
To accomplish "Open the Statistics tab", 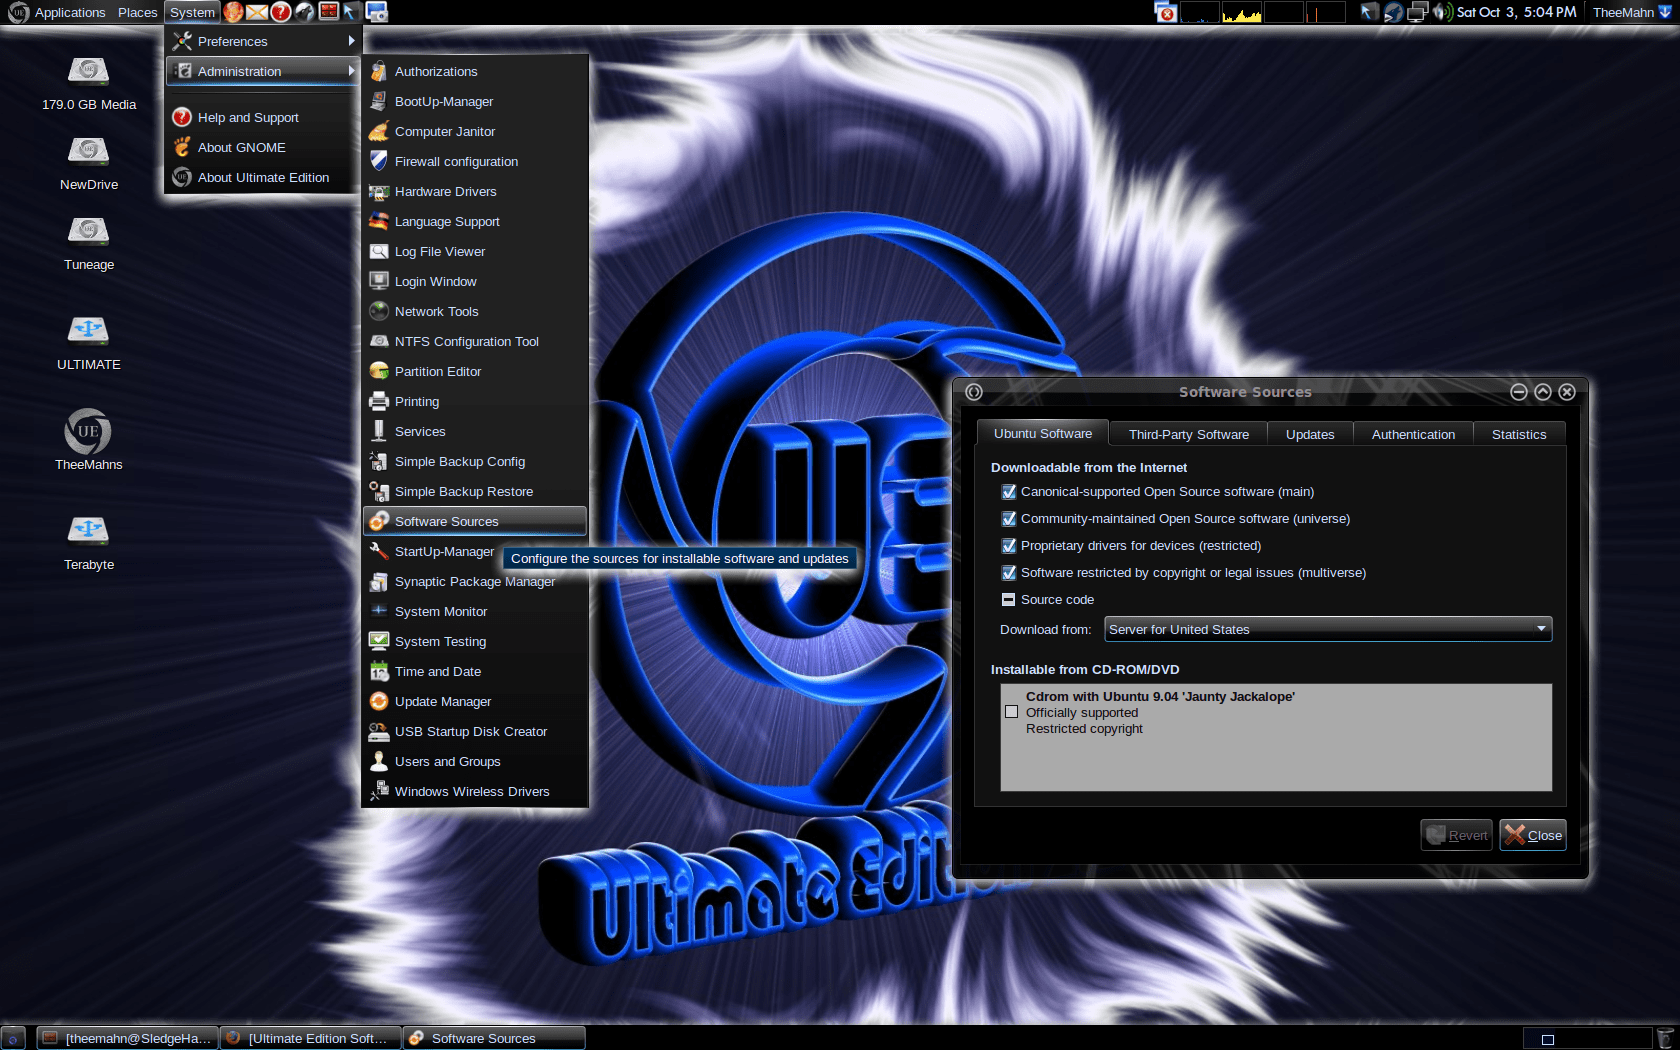I will [x=1519, y=434].
